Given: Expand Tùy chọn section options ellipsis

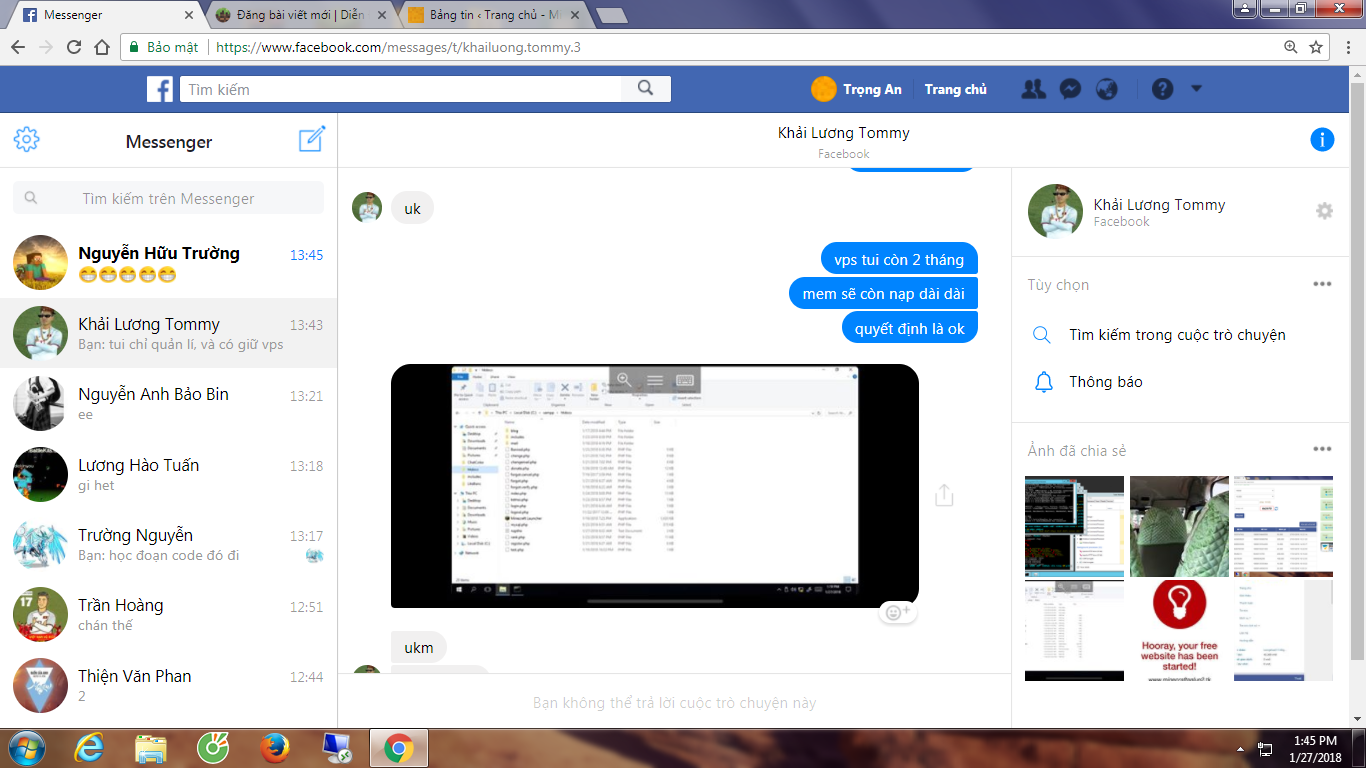Looking at the screenshot, I should [x=1322, y=284].
